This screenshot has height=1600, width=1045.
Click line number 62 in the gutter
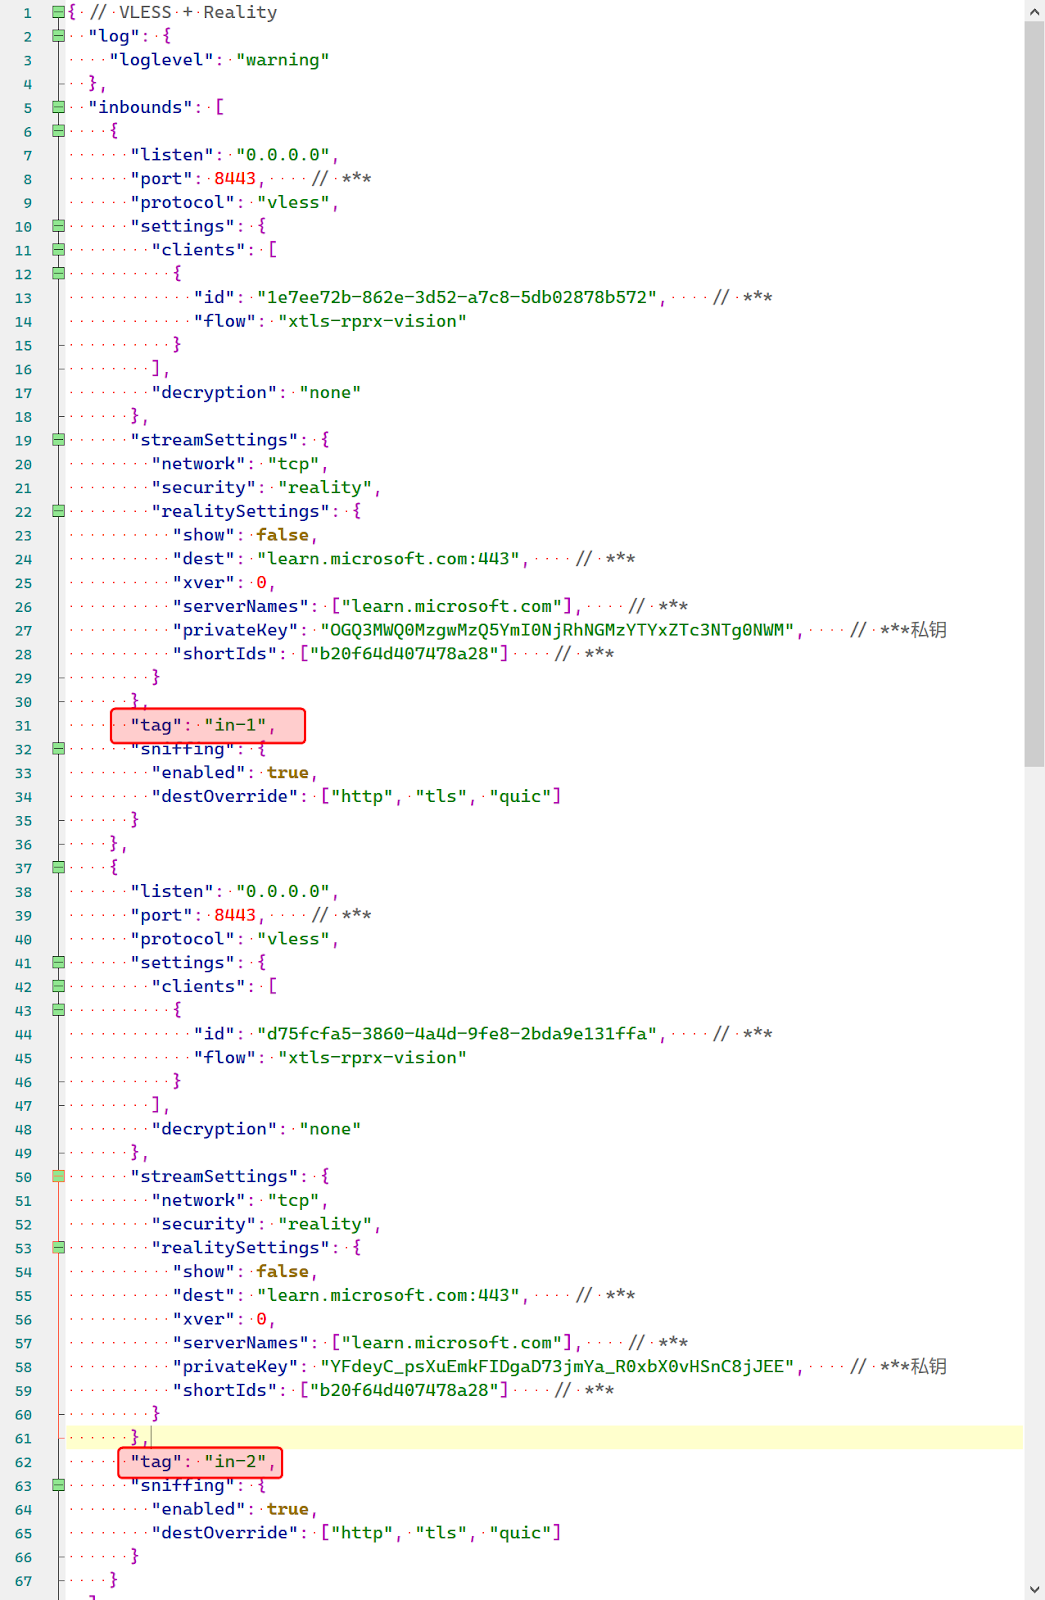(24, 1463)
